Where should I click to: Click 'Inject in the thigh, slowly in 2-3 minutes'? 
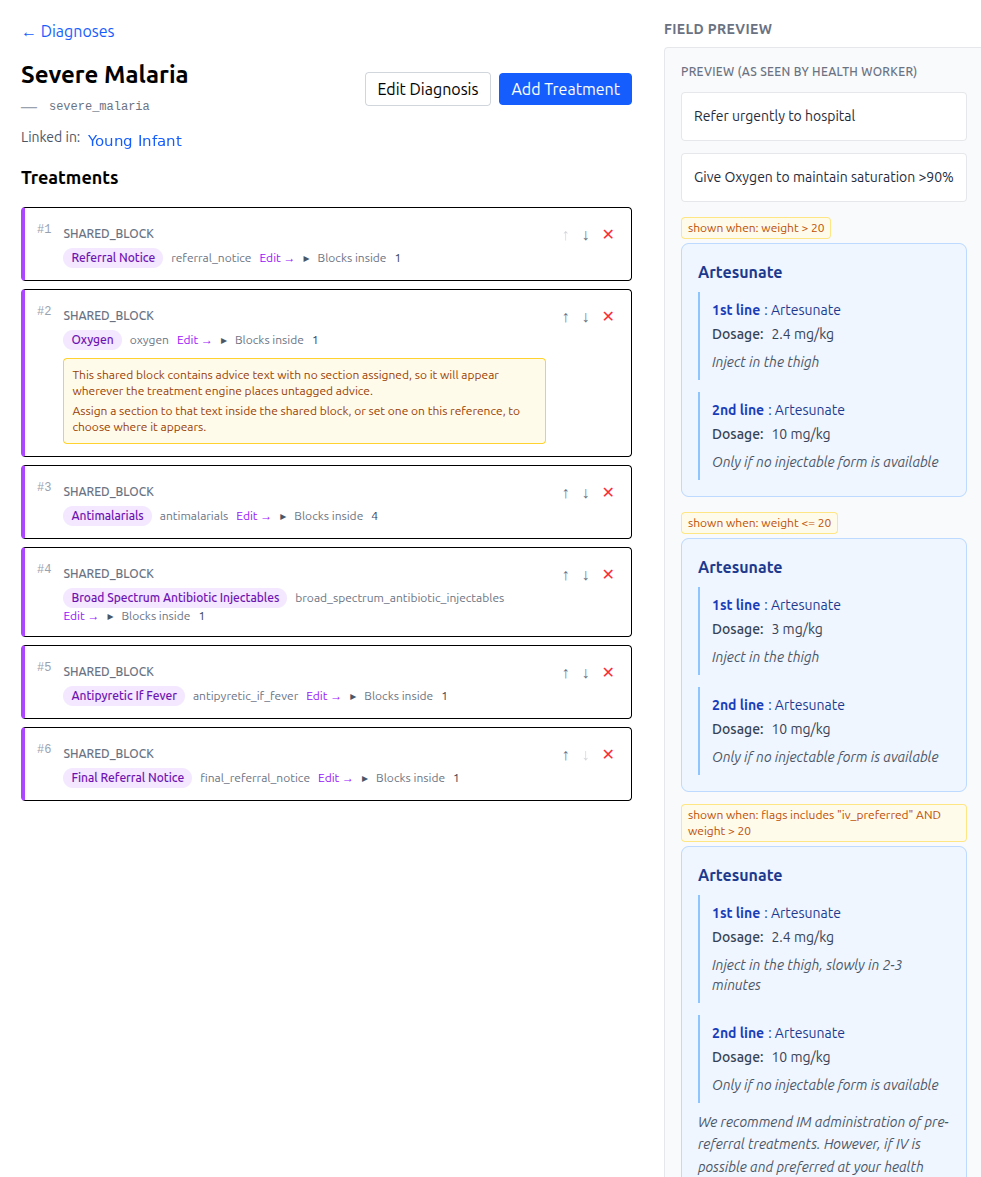807,975
